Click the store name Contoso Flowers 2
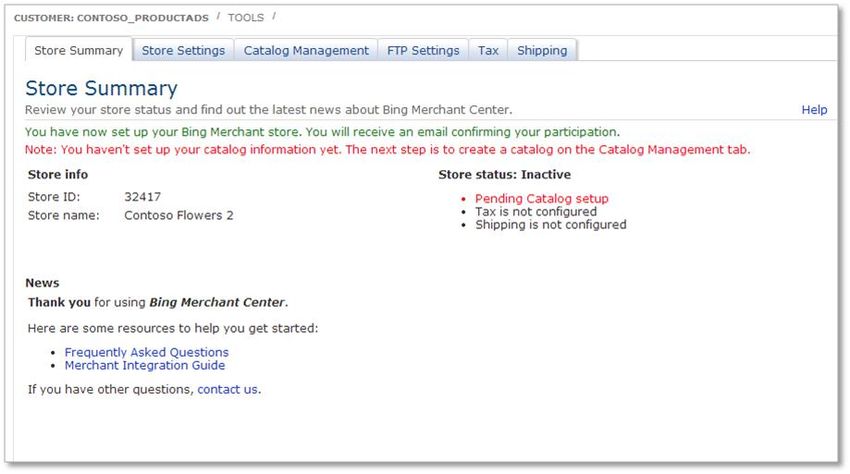The width and height of the screenshot is (850, 474). [x=179, y=215]
